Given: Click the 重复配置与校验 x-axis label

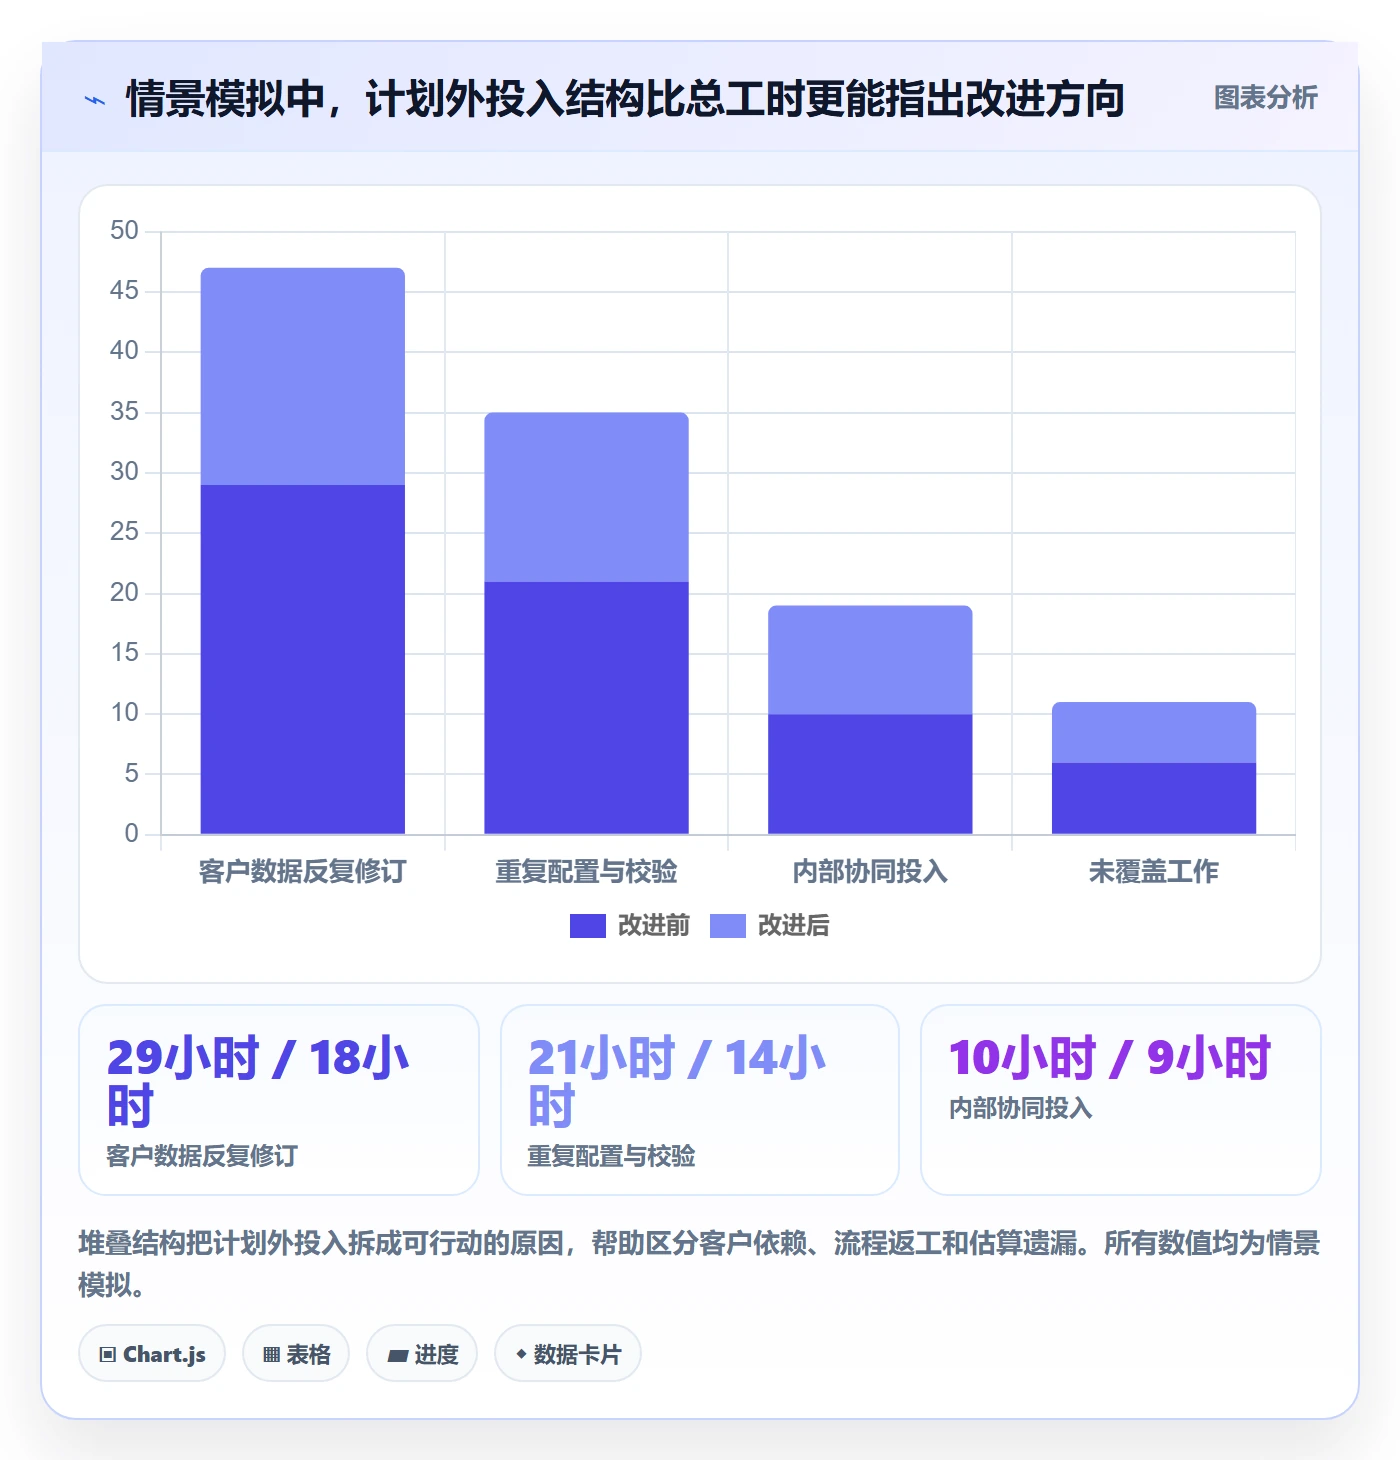Looking at the screenshot, I should tap(587, 872).
